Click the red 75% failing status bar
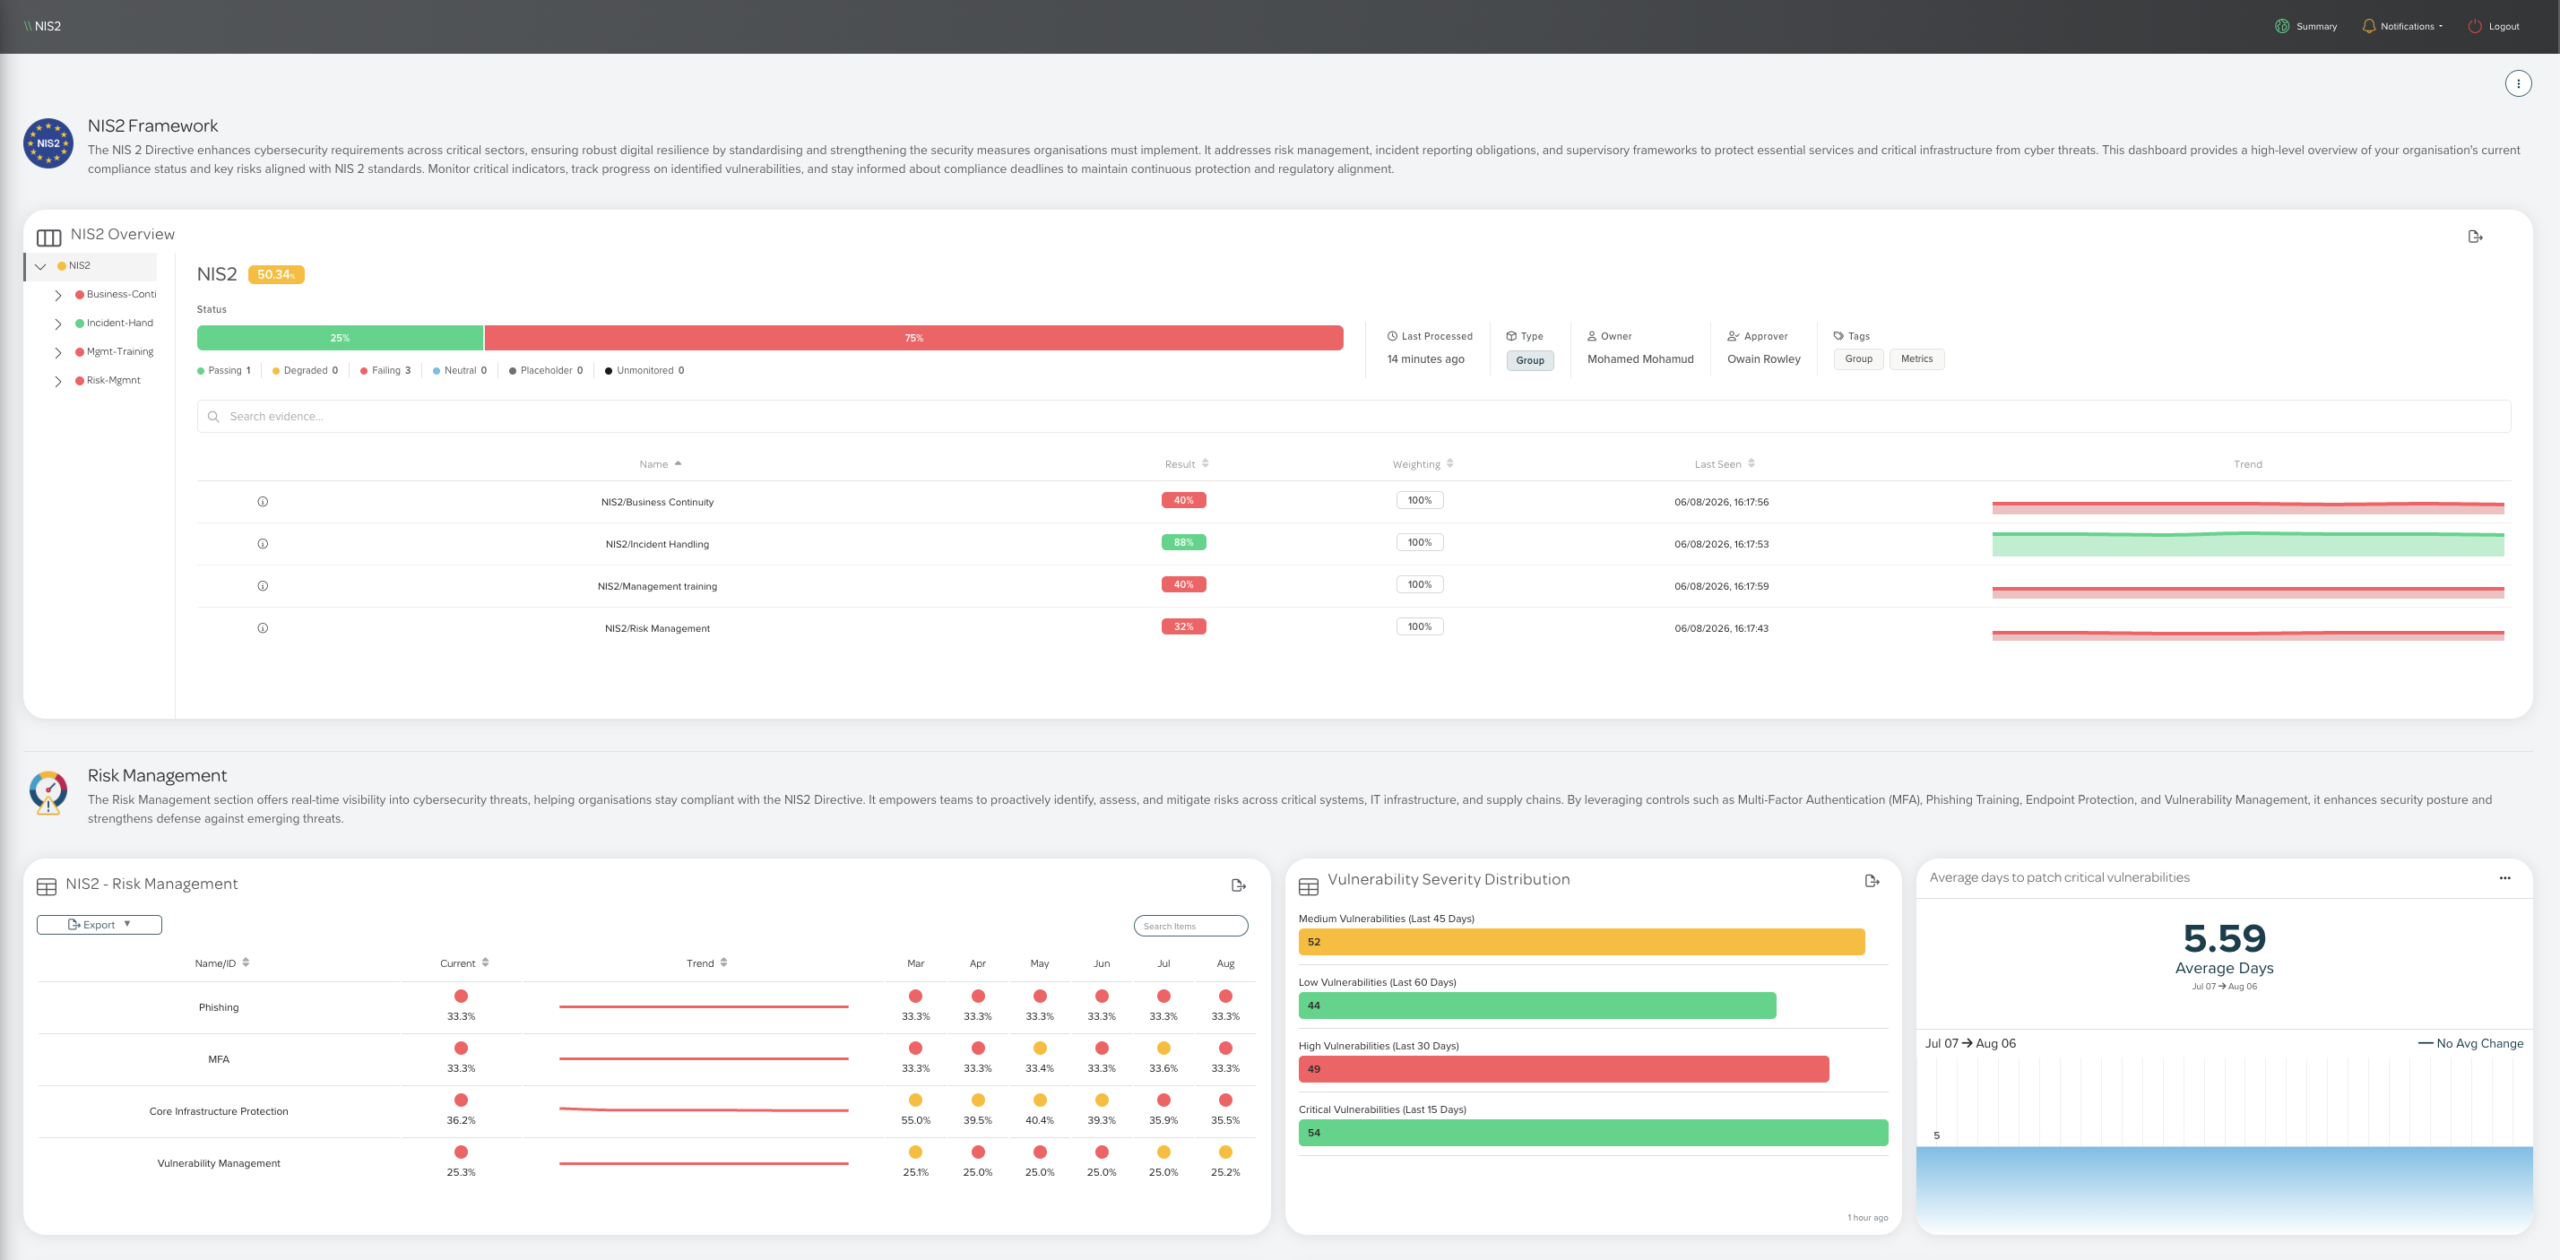2560x1260 pixels. 913,338
